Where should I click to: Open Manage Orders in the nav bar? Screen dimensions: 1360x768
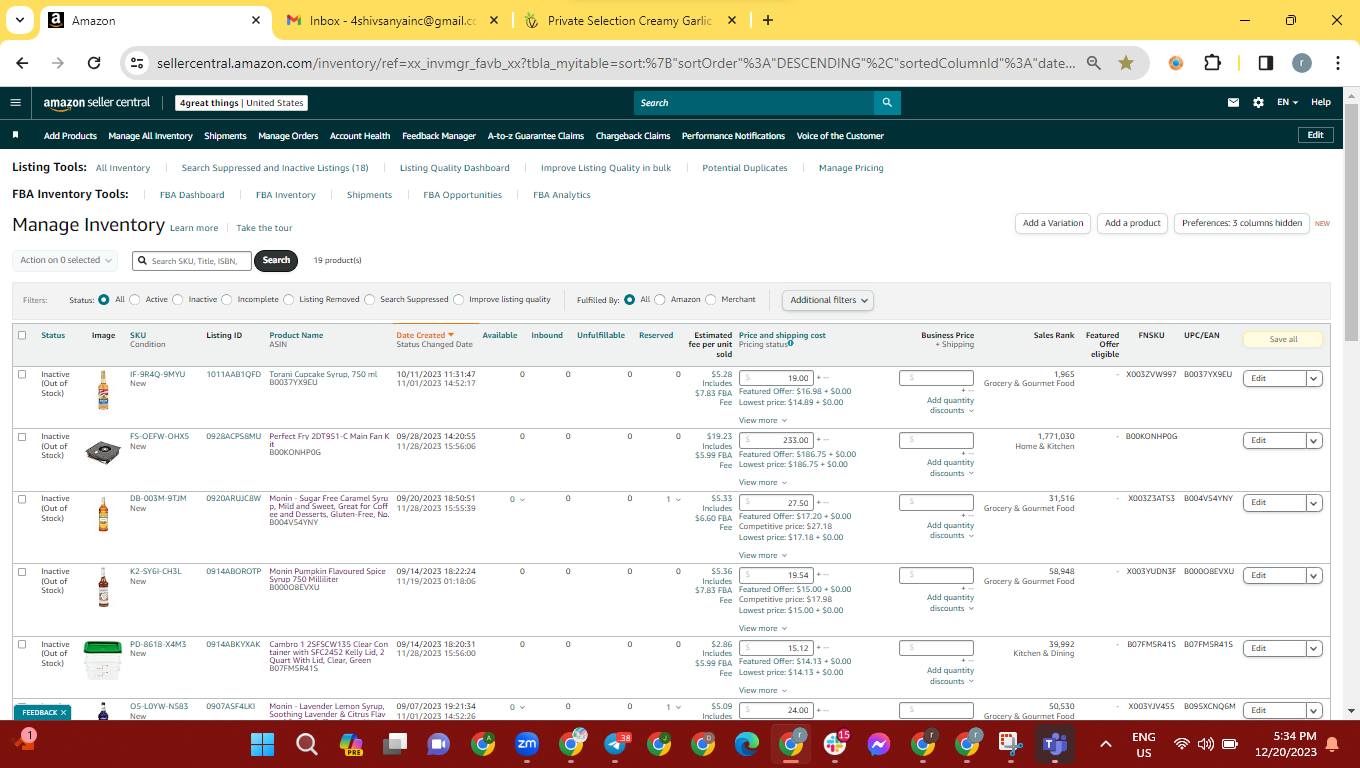pyautogui.click(x=288, y=136)
